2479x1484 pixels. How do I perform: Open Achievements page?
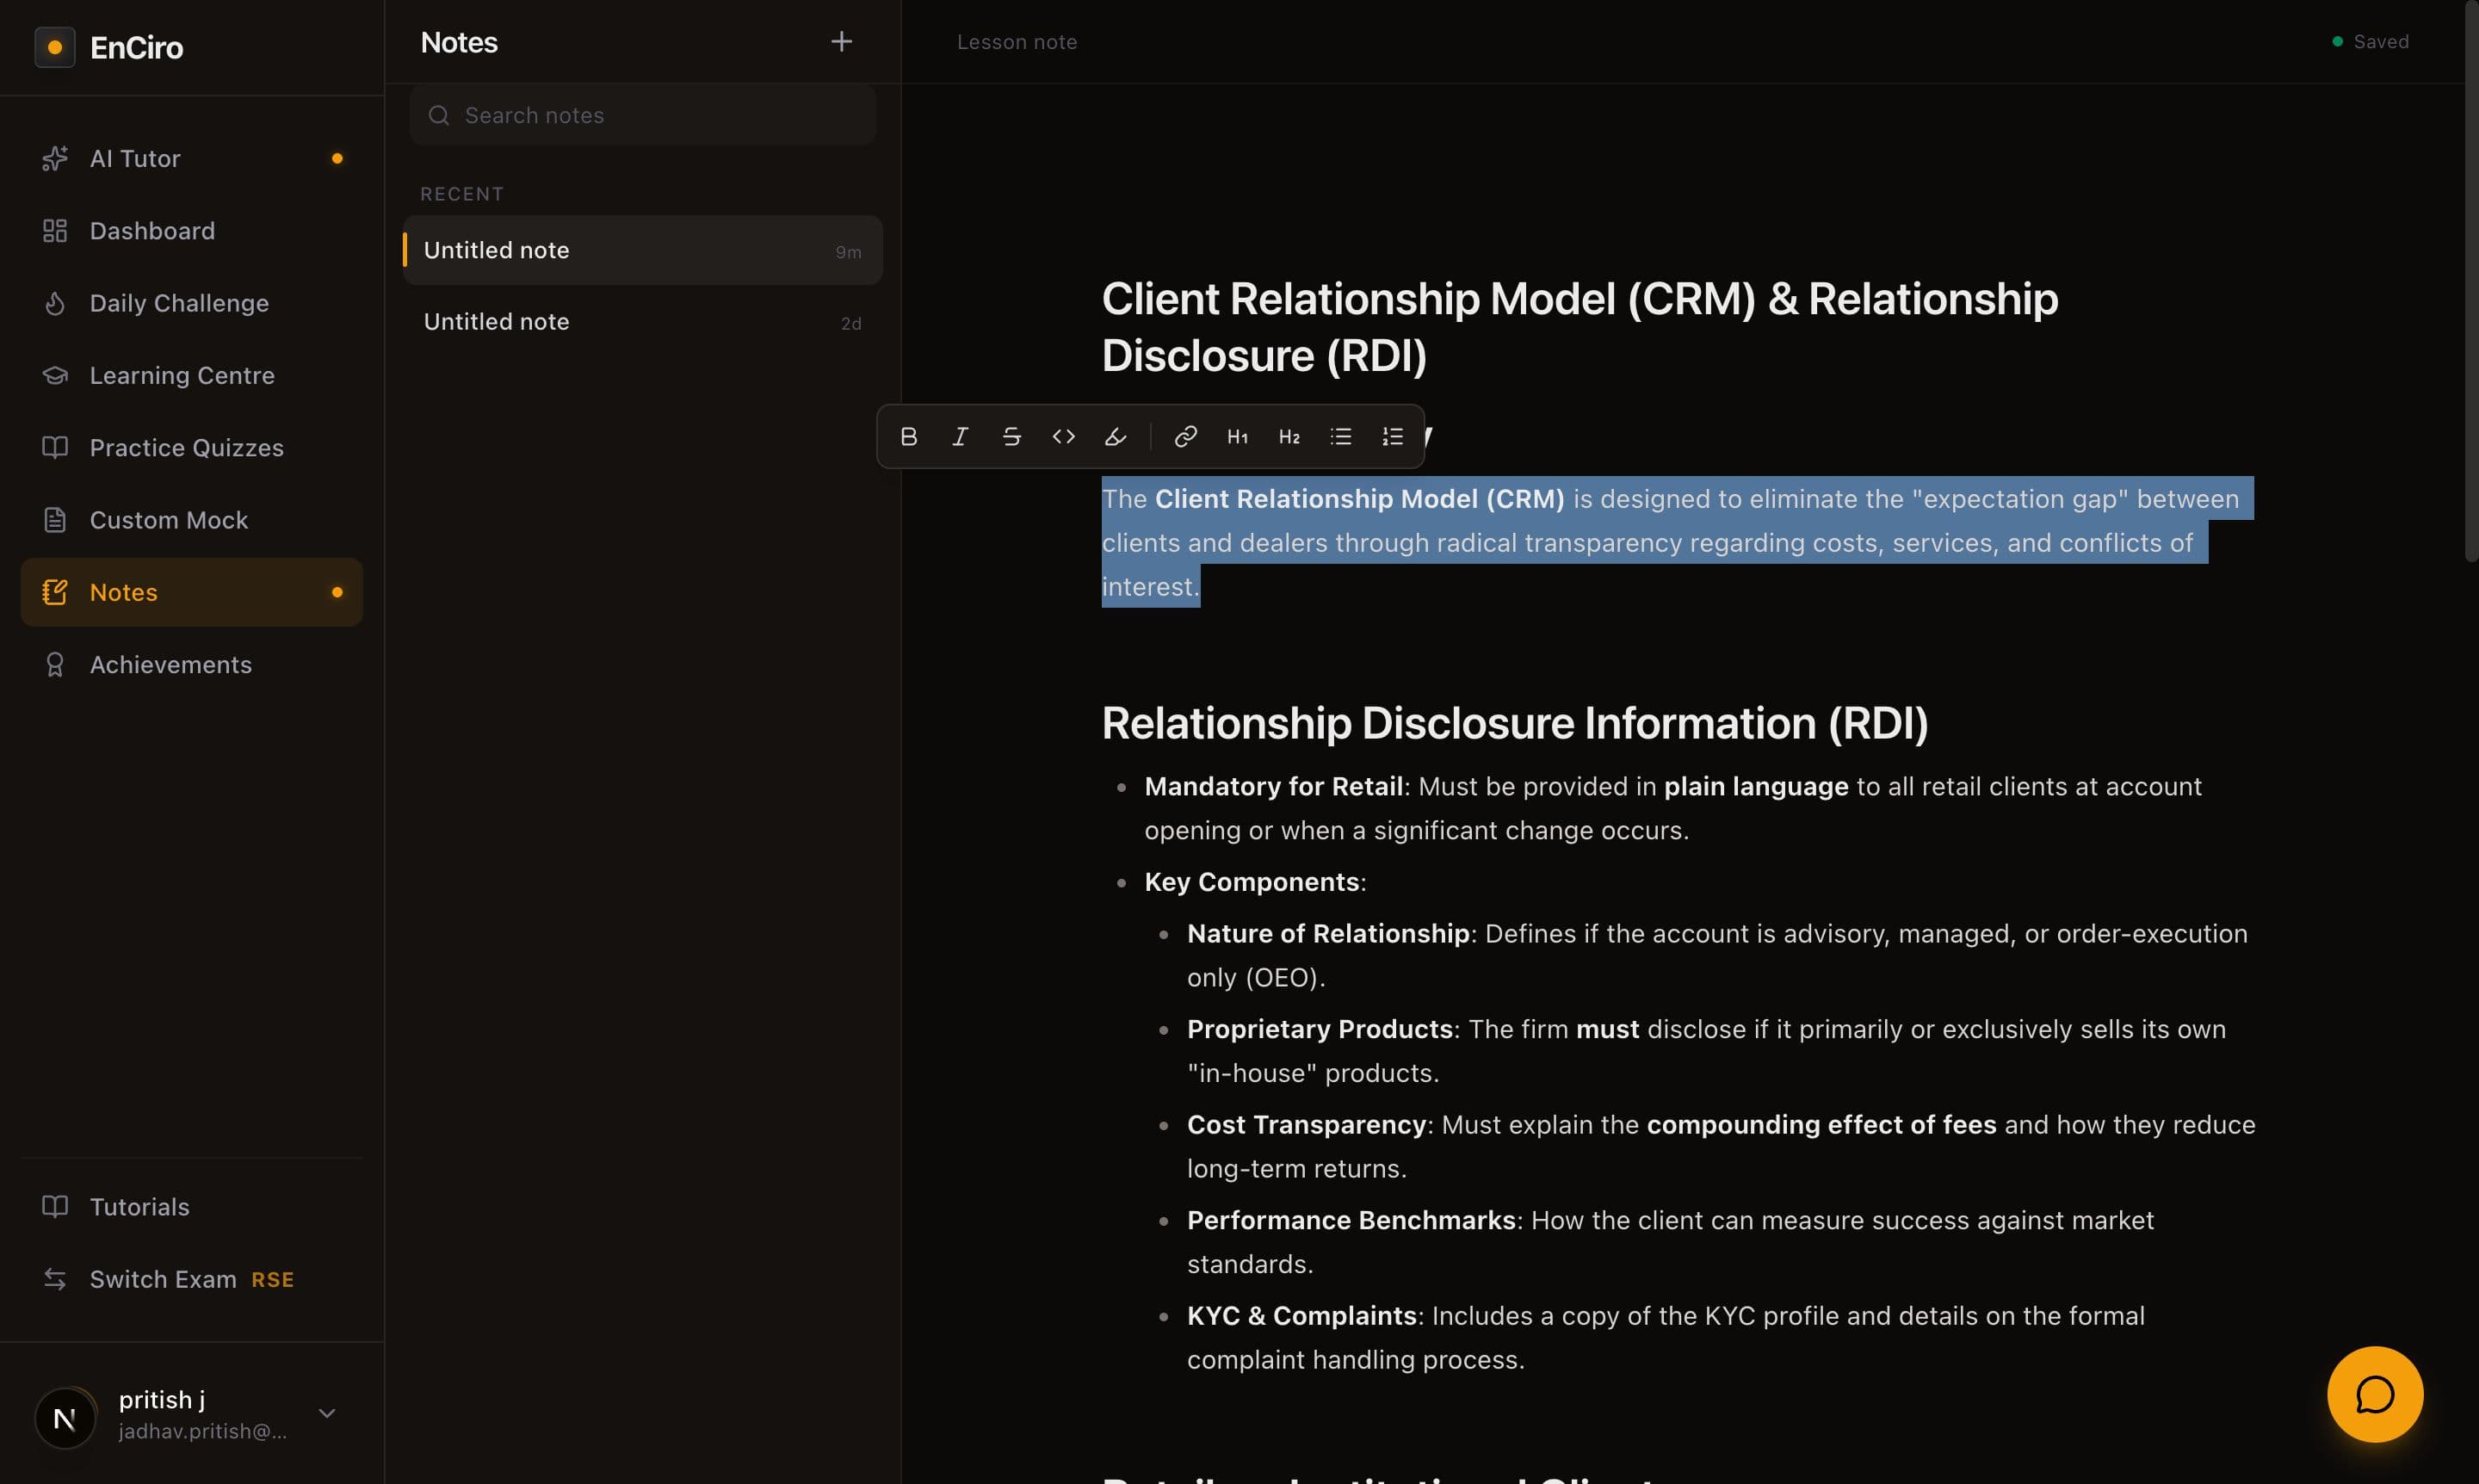[x=191, y=664]
